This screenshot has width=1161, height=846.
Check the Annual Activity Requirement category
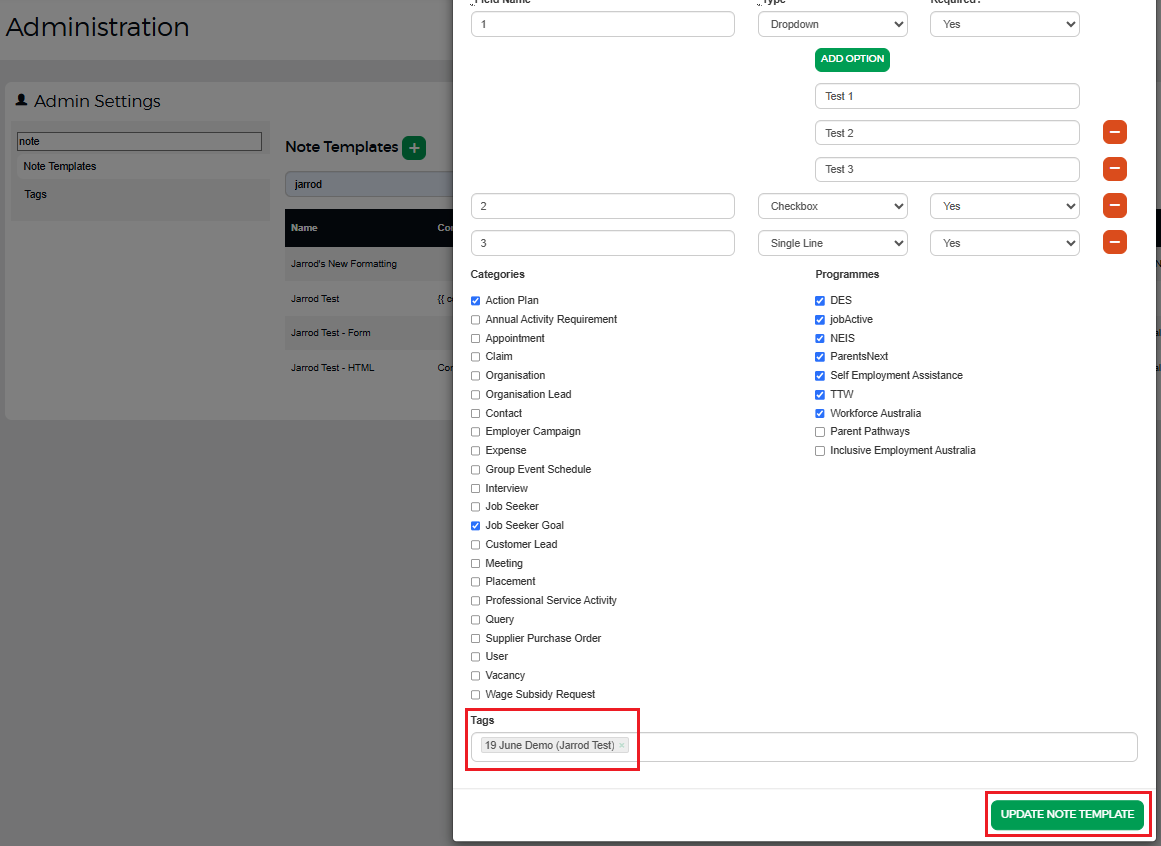(475, 320)
